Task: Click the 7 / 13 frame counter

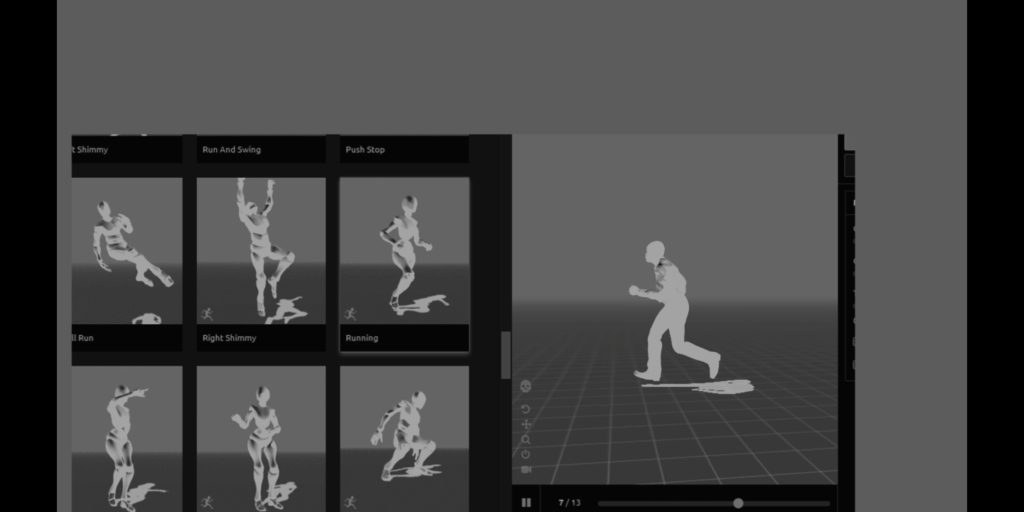Action: (x=569, y=502)
